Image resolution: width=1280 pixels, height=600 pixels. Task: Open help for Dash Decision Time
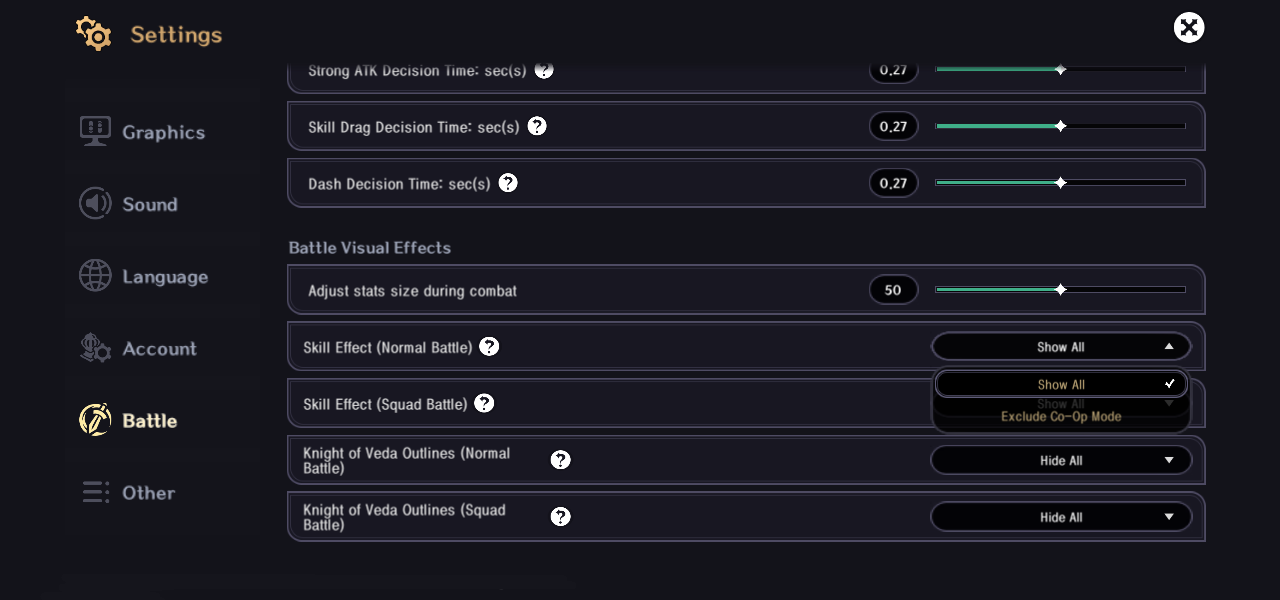(x=508, y=183)
